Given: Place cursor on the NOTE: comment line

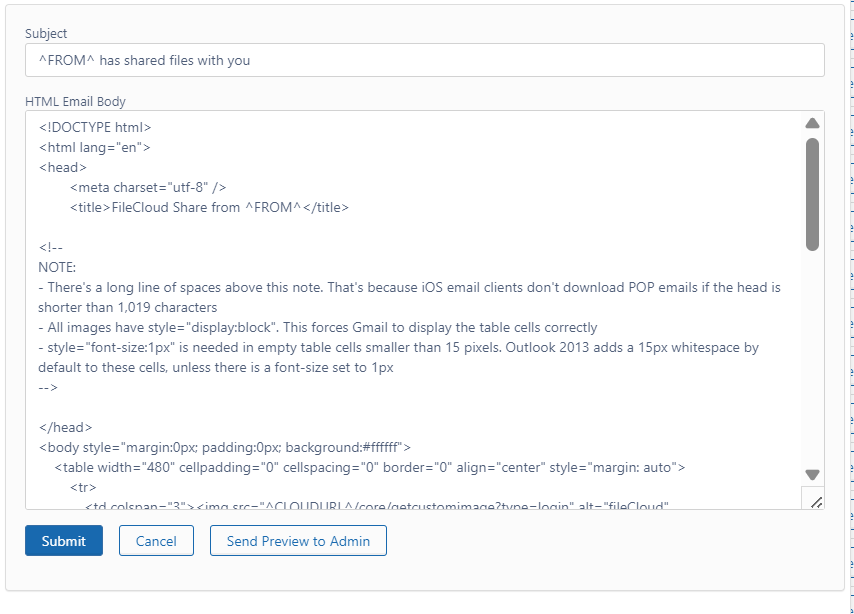Looking at the screenshot, I should point(57,267).
